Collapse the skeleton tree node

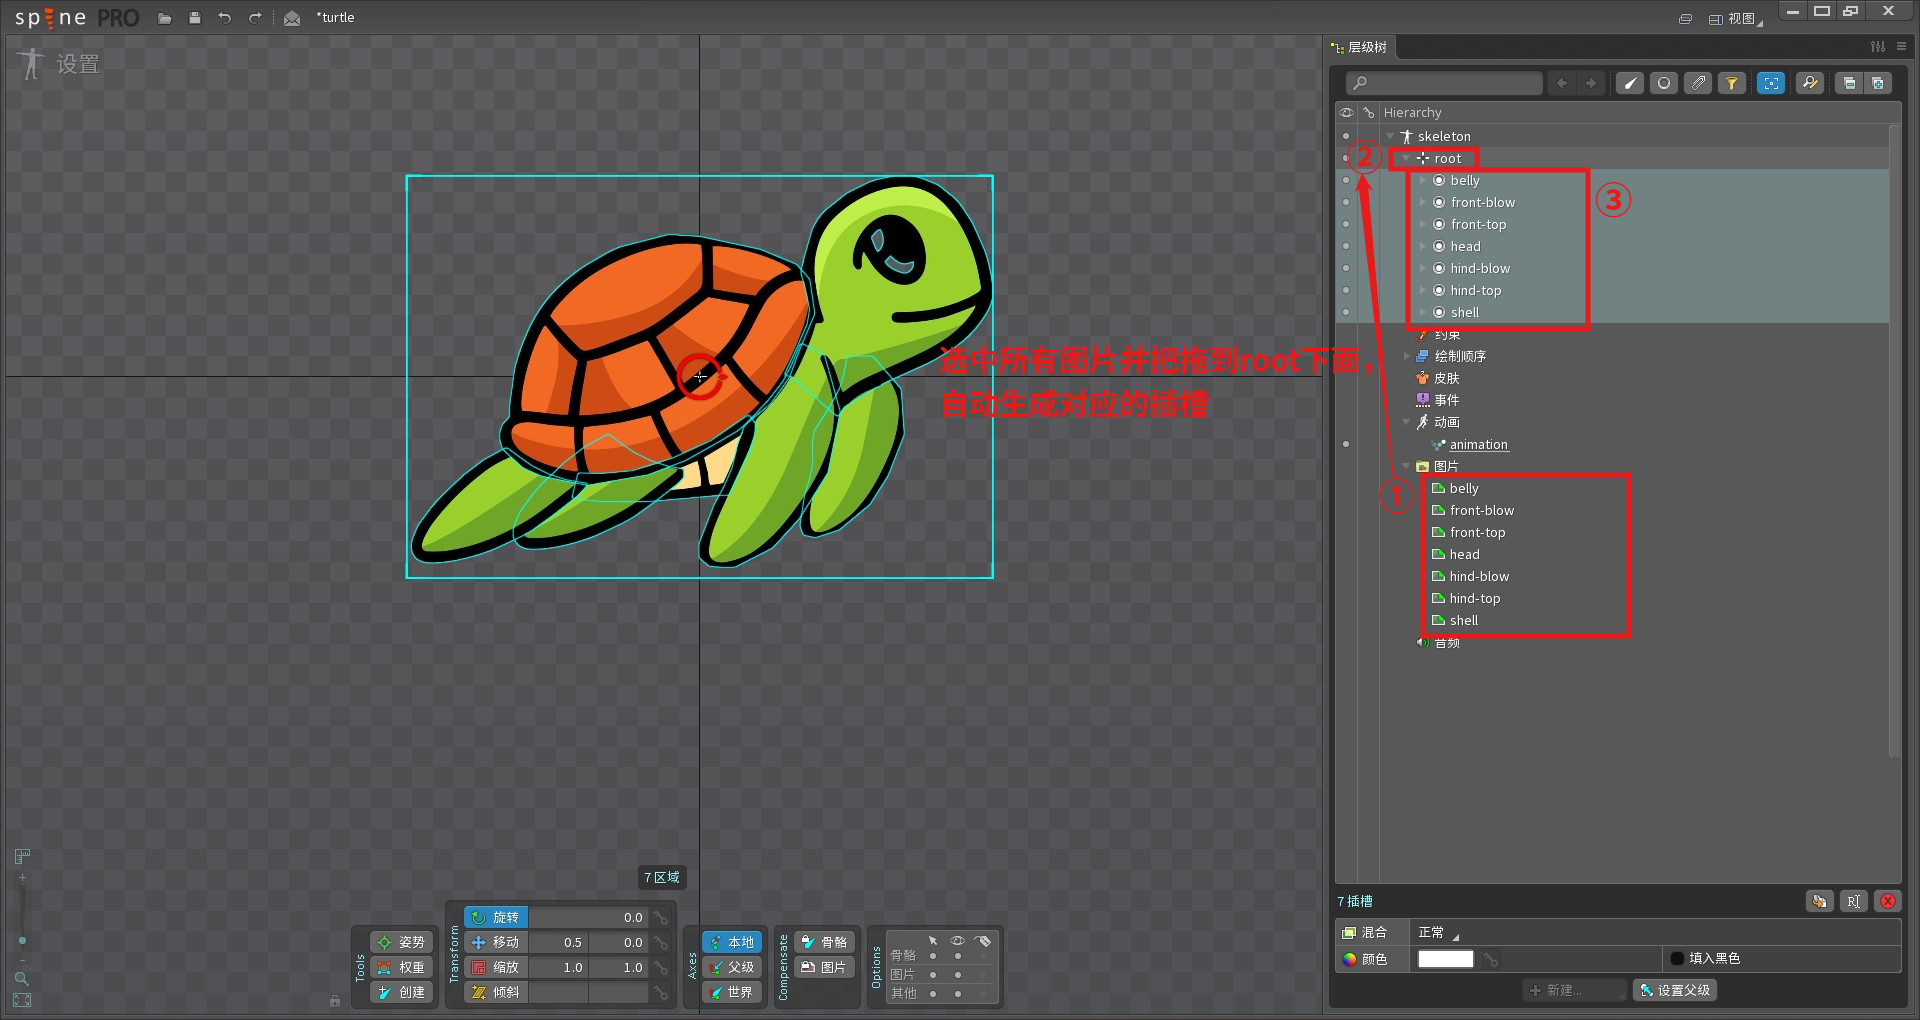(1390, 136)
